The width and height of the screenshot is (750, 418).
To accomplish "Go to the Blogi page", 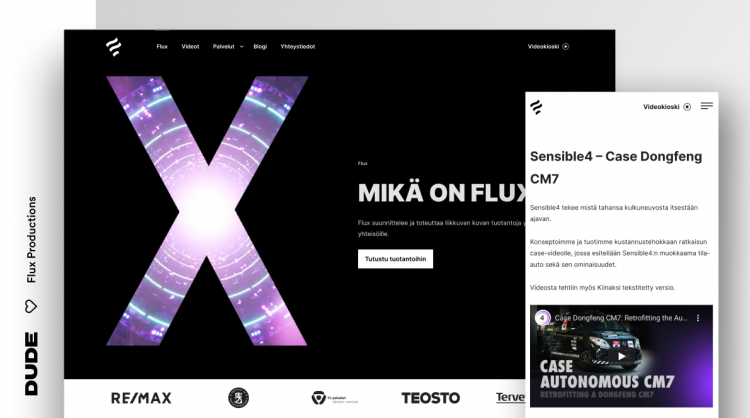I will click(x=260, y=46).
